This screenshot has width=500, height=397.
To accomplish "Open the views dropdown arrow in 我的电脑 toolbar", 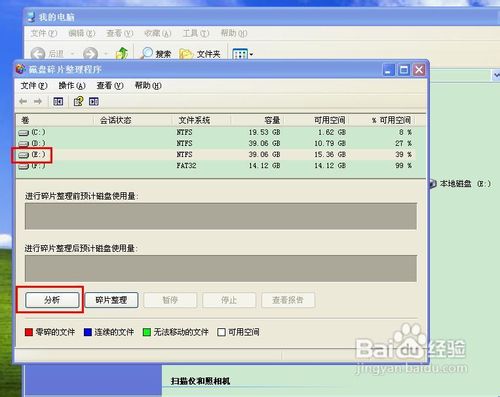I will click(251, 54).
